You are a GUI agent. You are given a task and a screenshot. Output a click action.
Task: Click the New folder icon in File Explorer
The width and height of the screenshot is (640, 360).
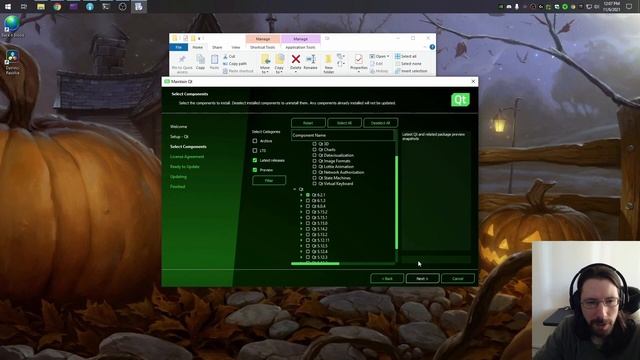point(328,60)
